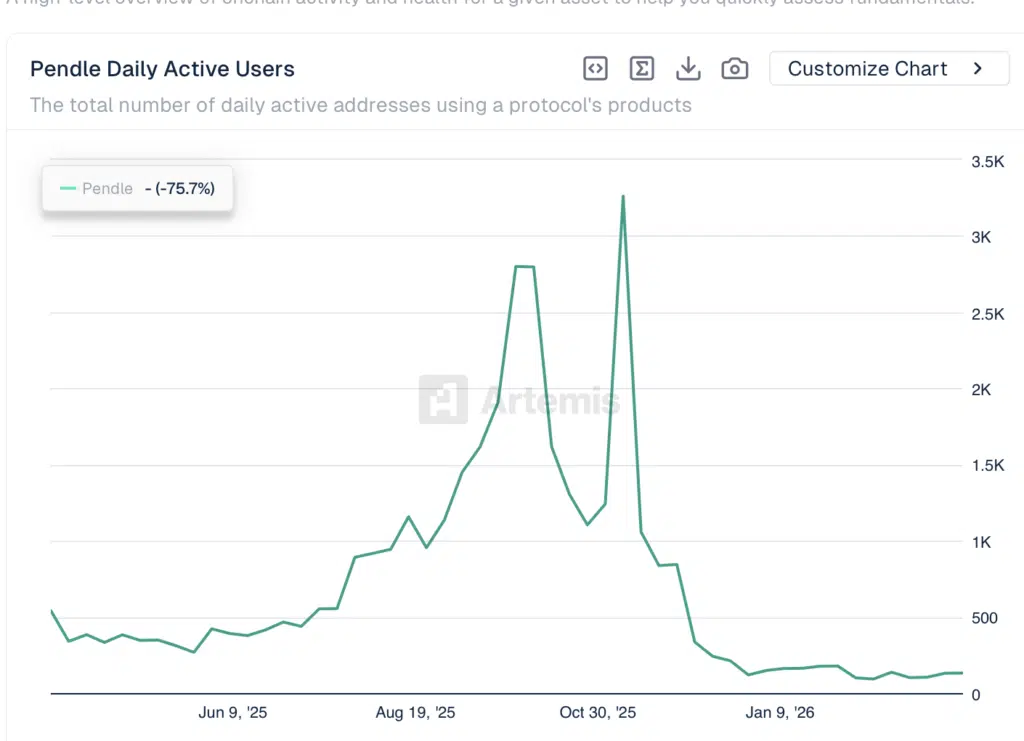Image resolution: width=1024 pixels, height=741 pixels.
Task: Click the 3.5K y-axis label
Action: tap(987, 162)
